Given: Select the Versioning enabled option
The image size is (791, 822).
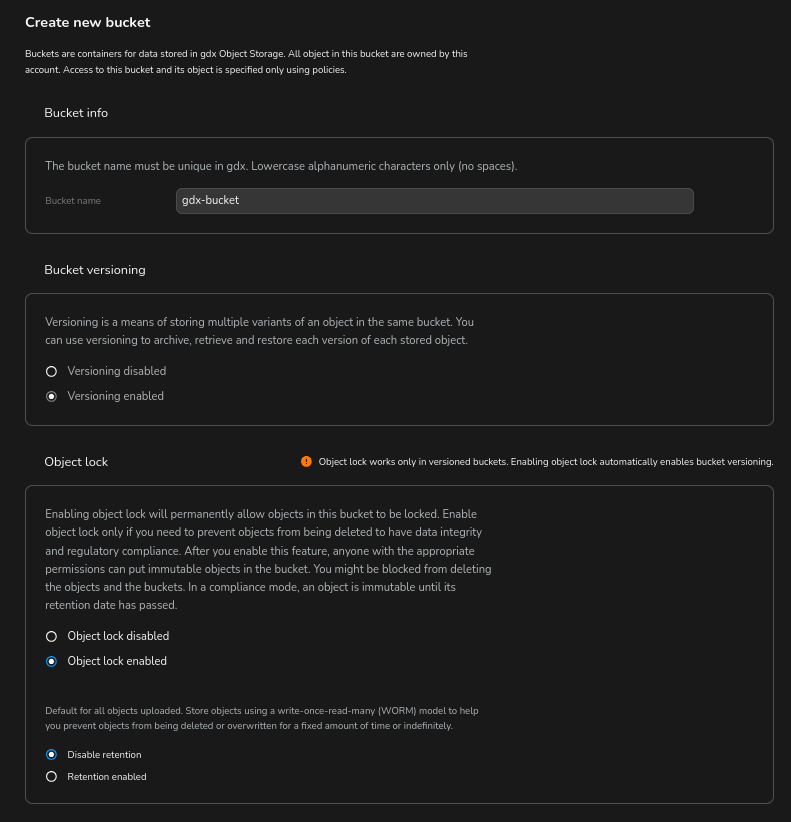Looking at the screenshot, I should pyautogui.click(x=52, y=396).
